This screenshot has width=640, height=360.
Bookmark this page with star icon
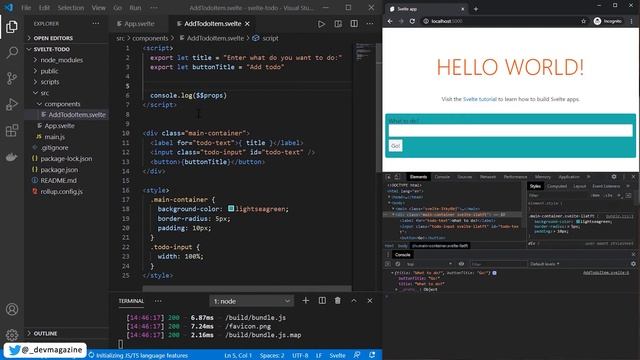pyautogui.click(x=583, y=21)
